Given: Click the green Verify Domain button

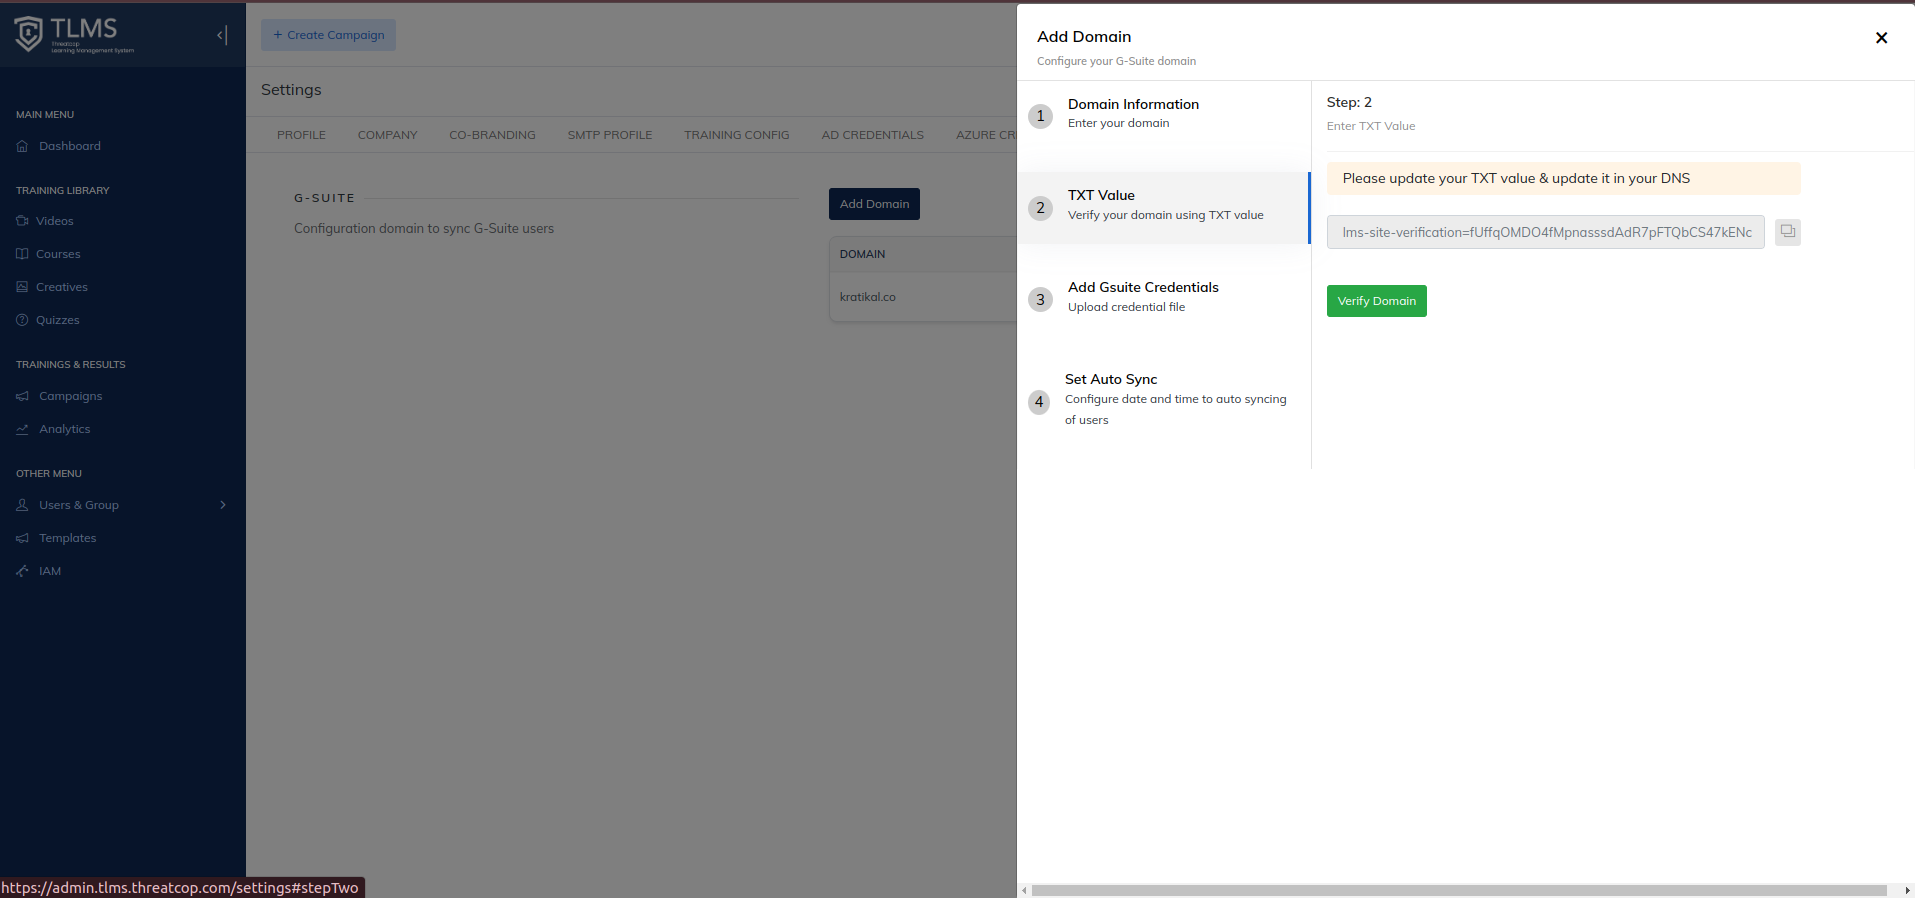Looking at the screenshot, I should (x=1376, y=301).
